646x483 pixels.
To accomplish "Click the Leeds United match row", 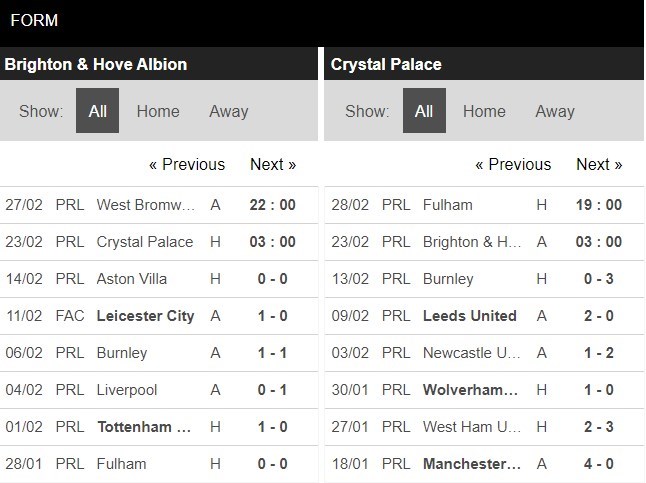I will (x=470, y=316).
